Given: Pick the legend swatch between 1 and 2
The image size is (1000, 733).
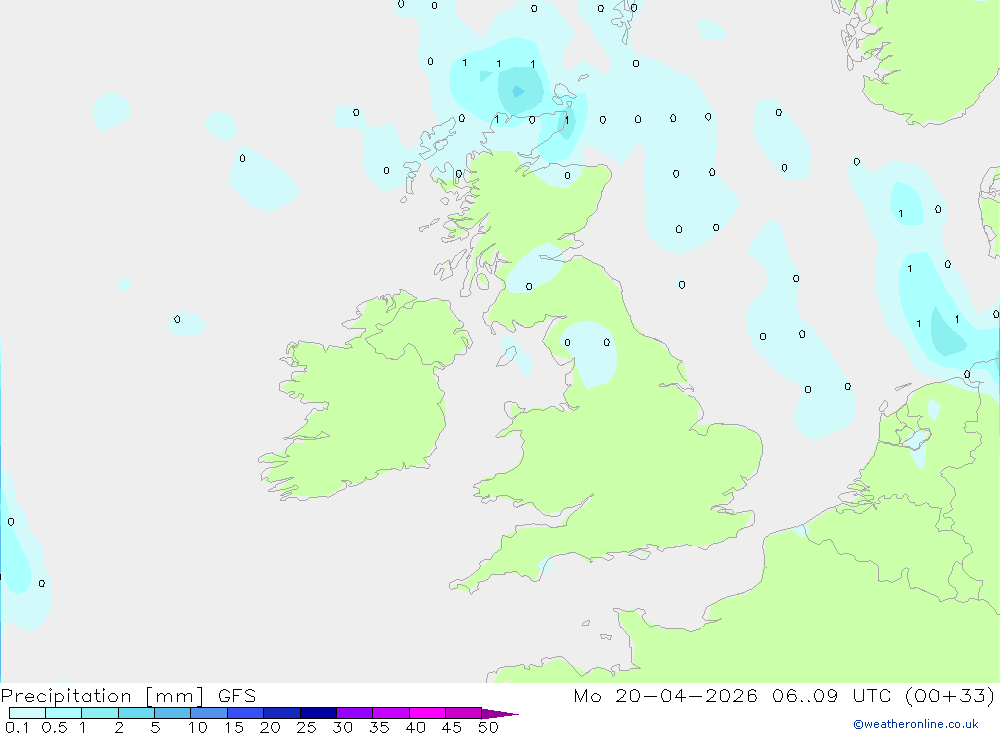Looking at the screenshot, I should coord(100,713).
